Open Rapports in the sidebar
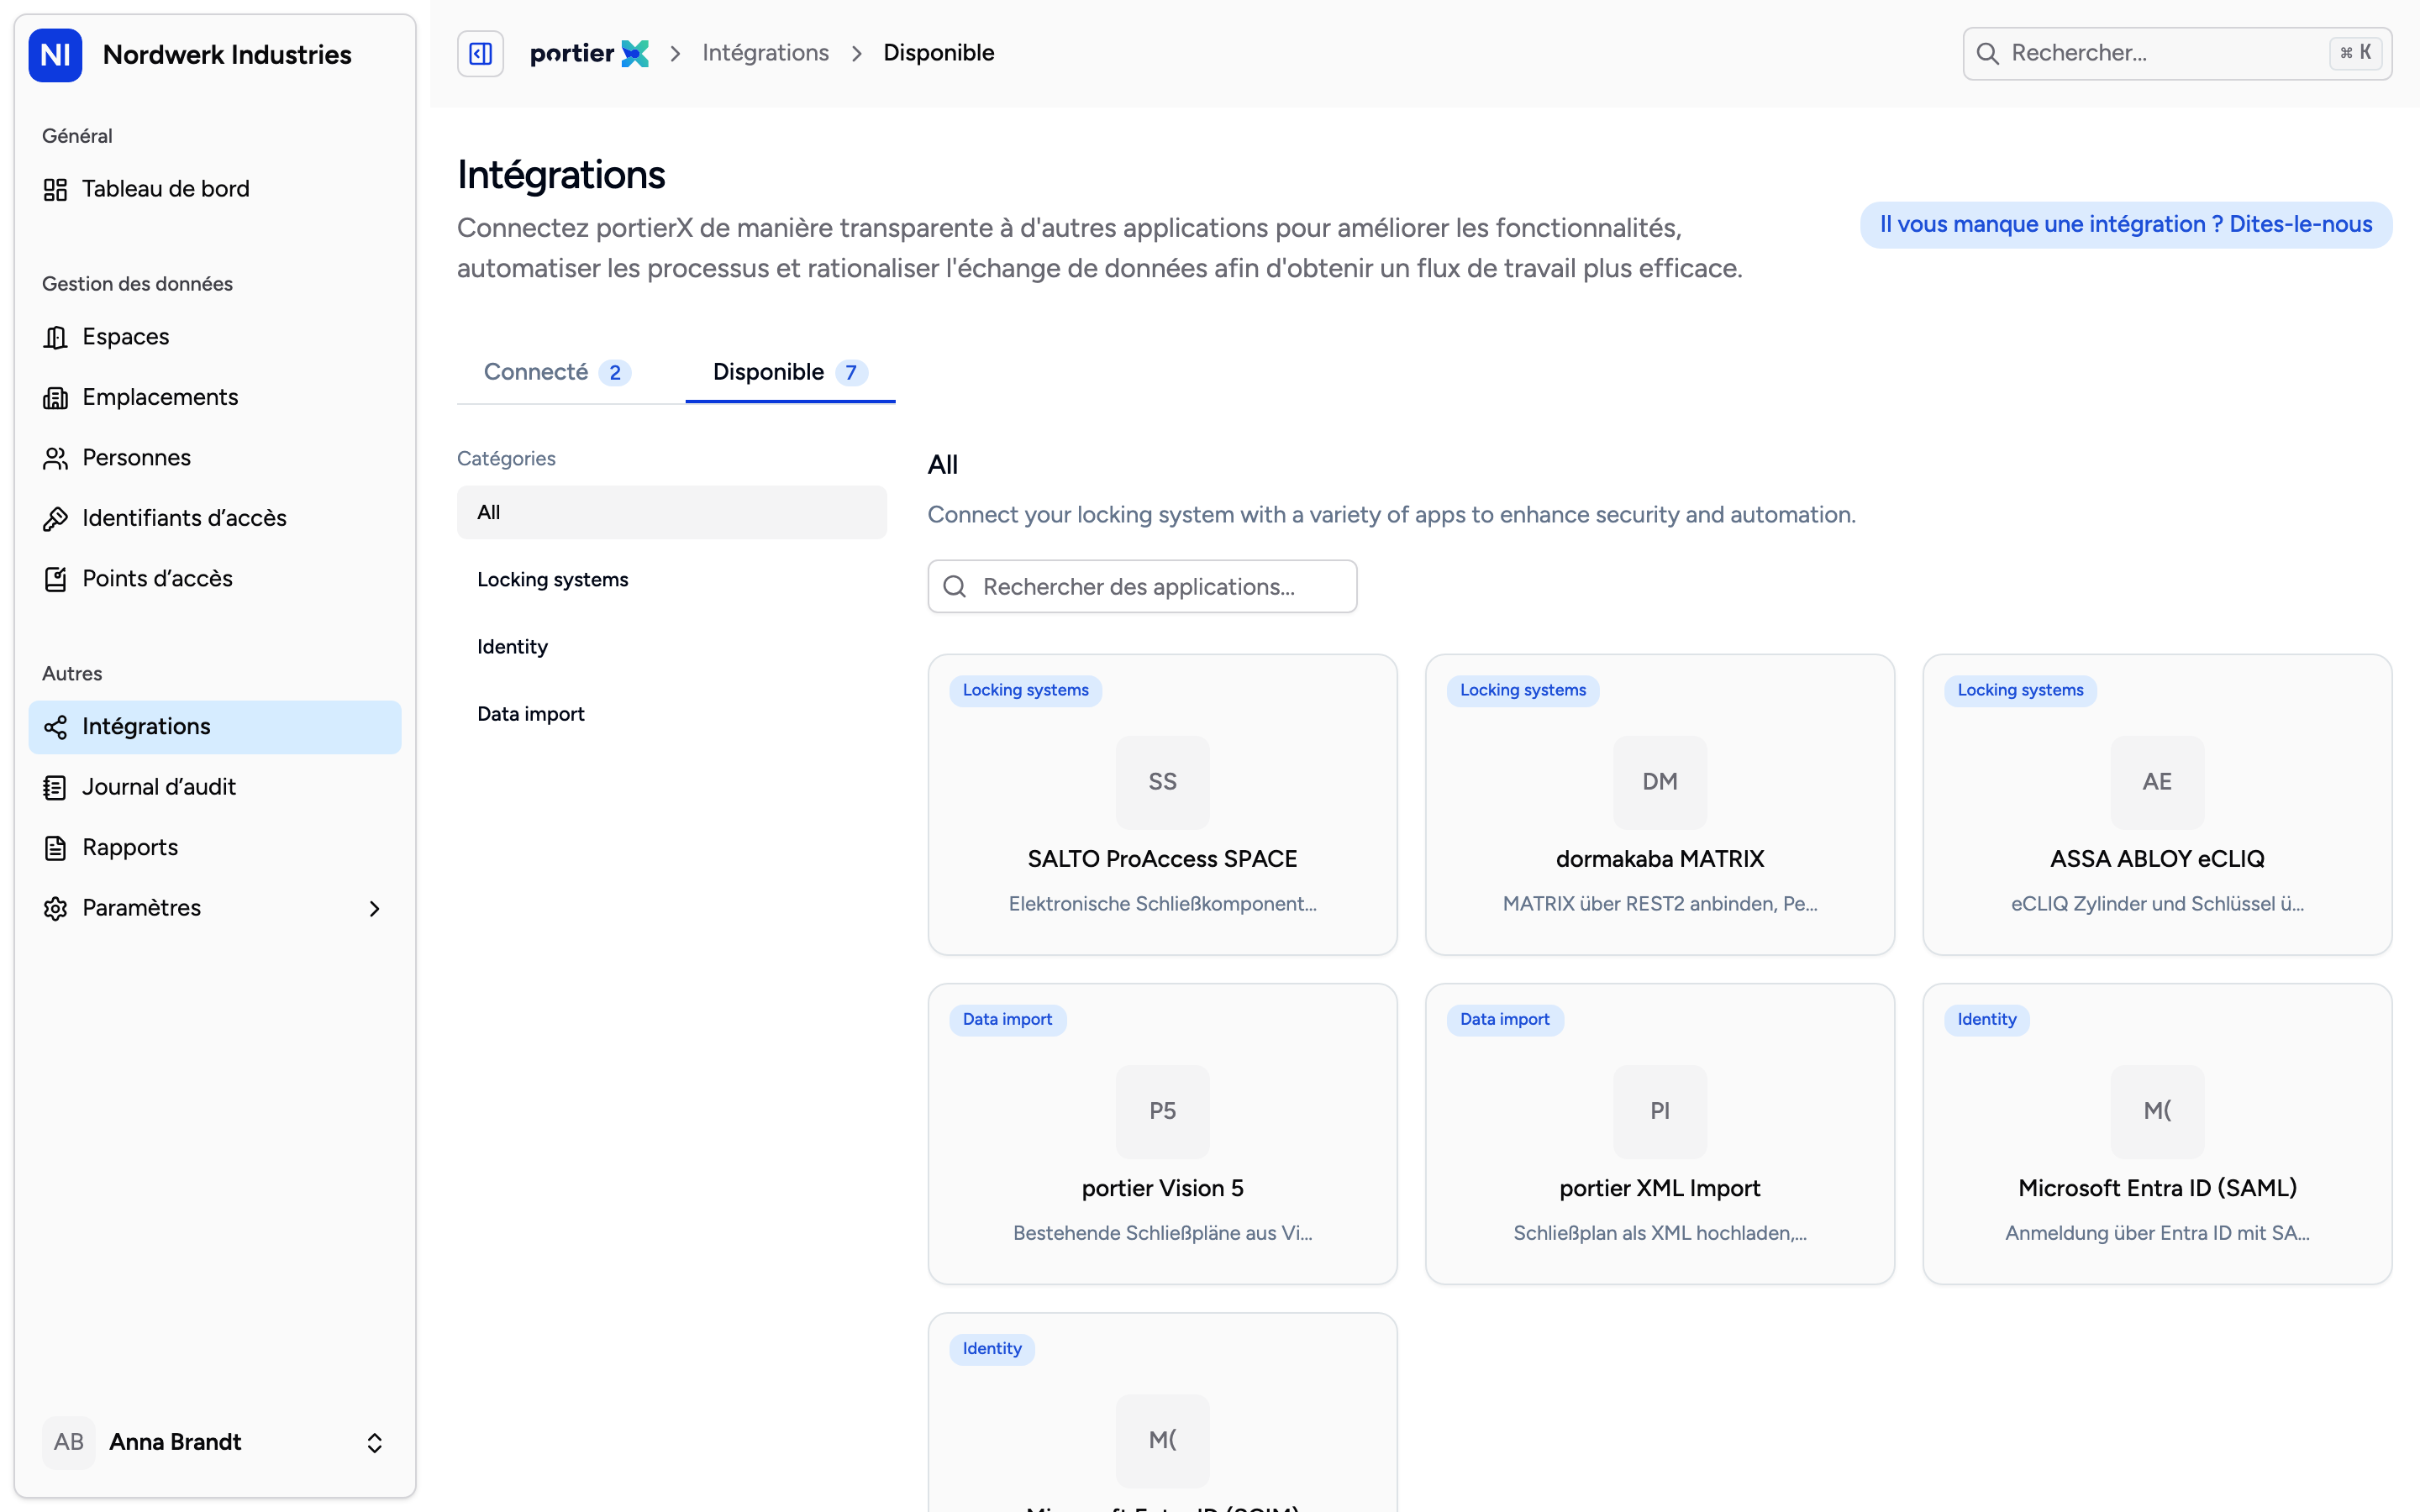Viewport: 2420px width, 1512px height. [215, 848]
